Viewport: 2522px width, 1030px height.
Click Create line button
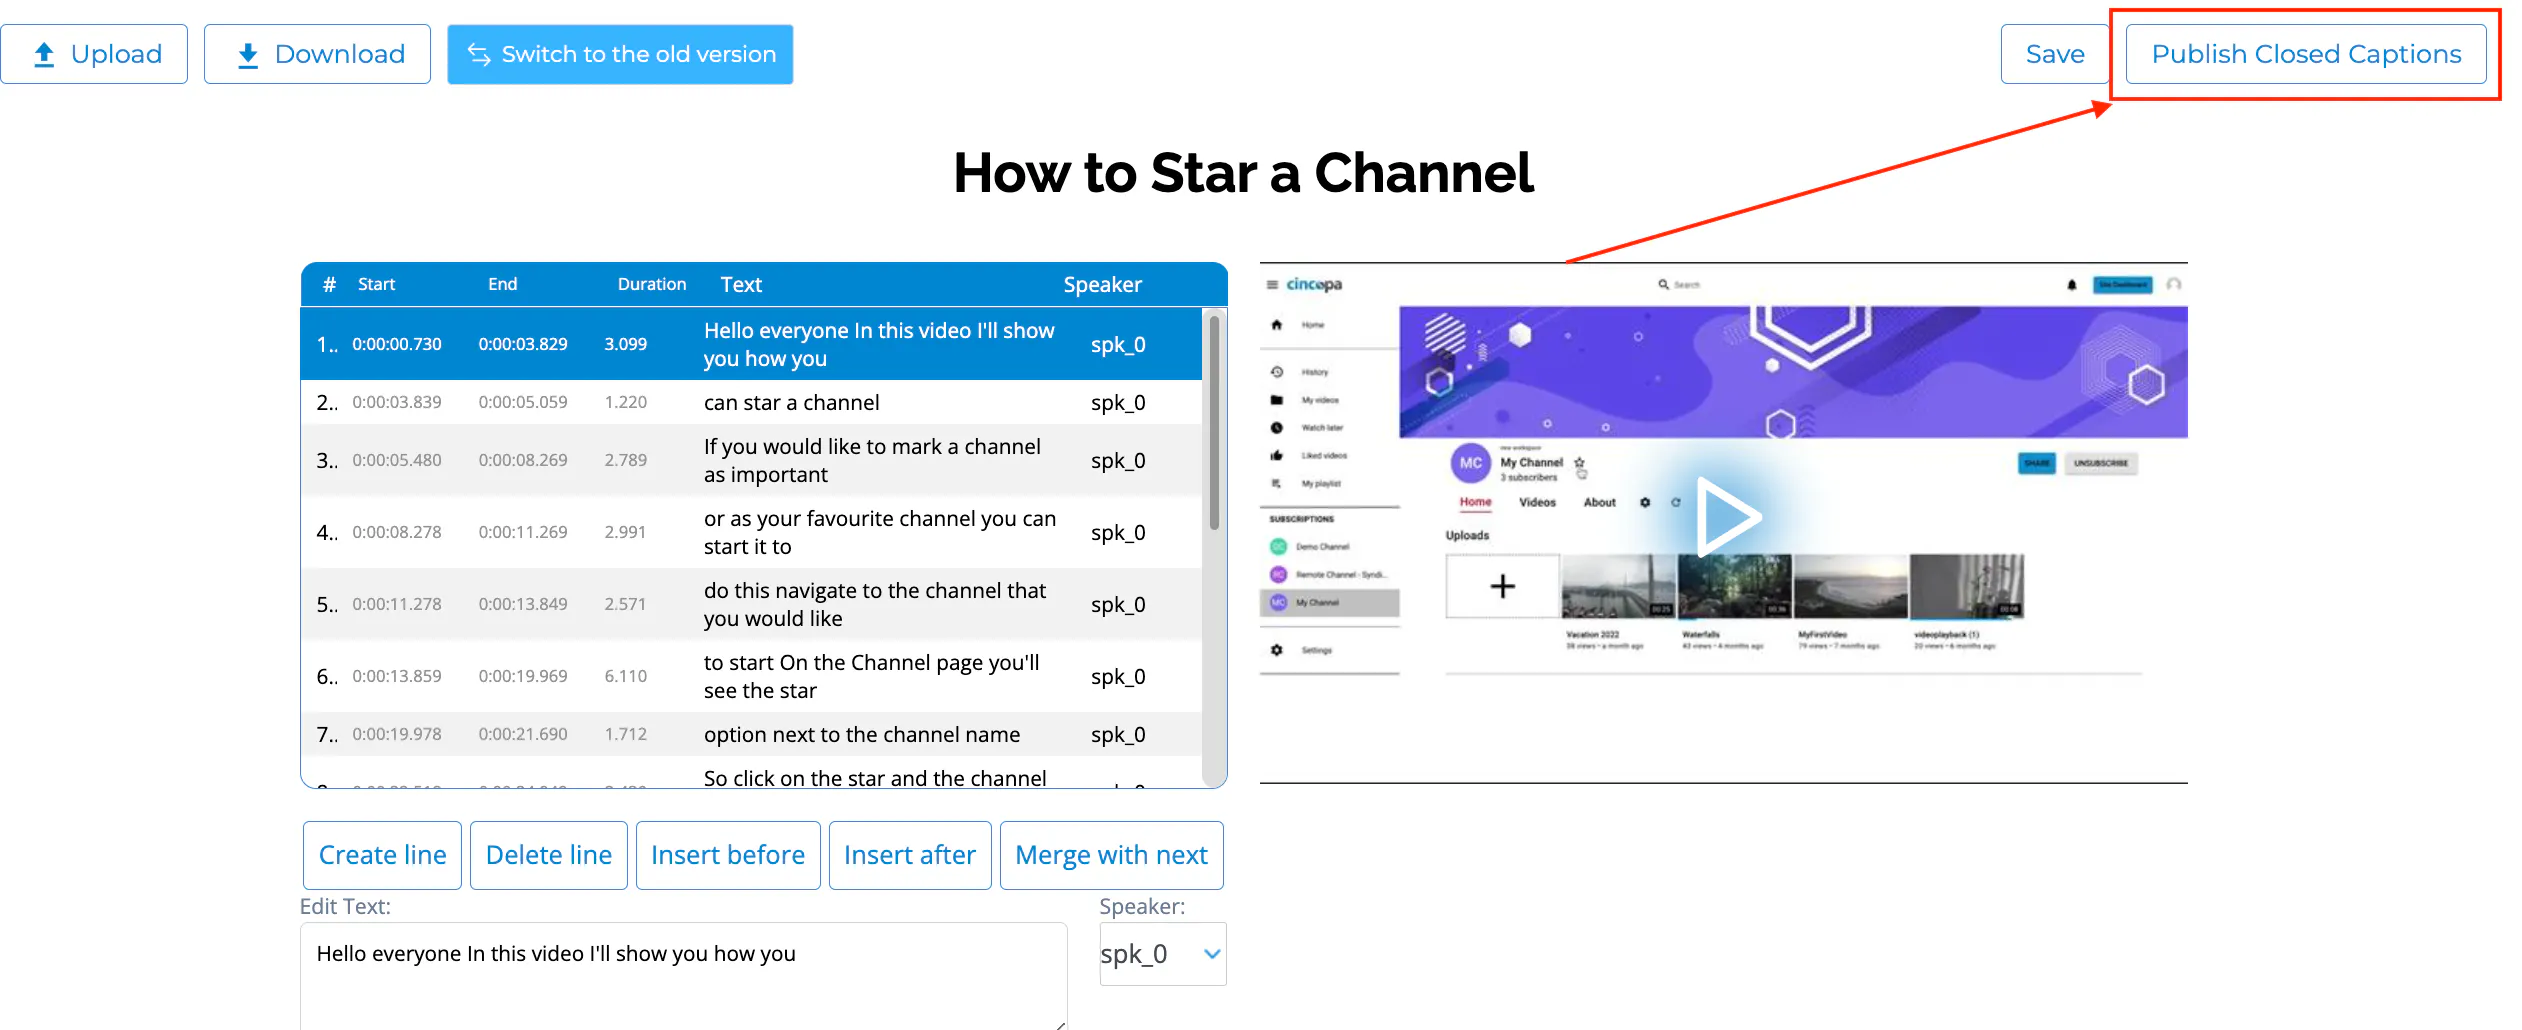click(x=382, y=855)
